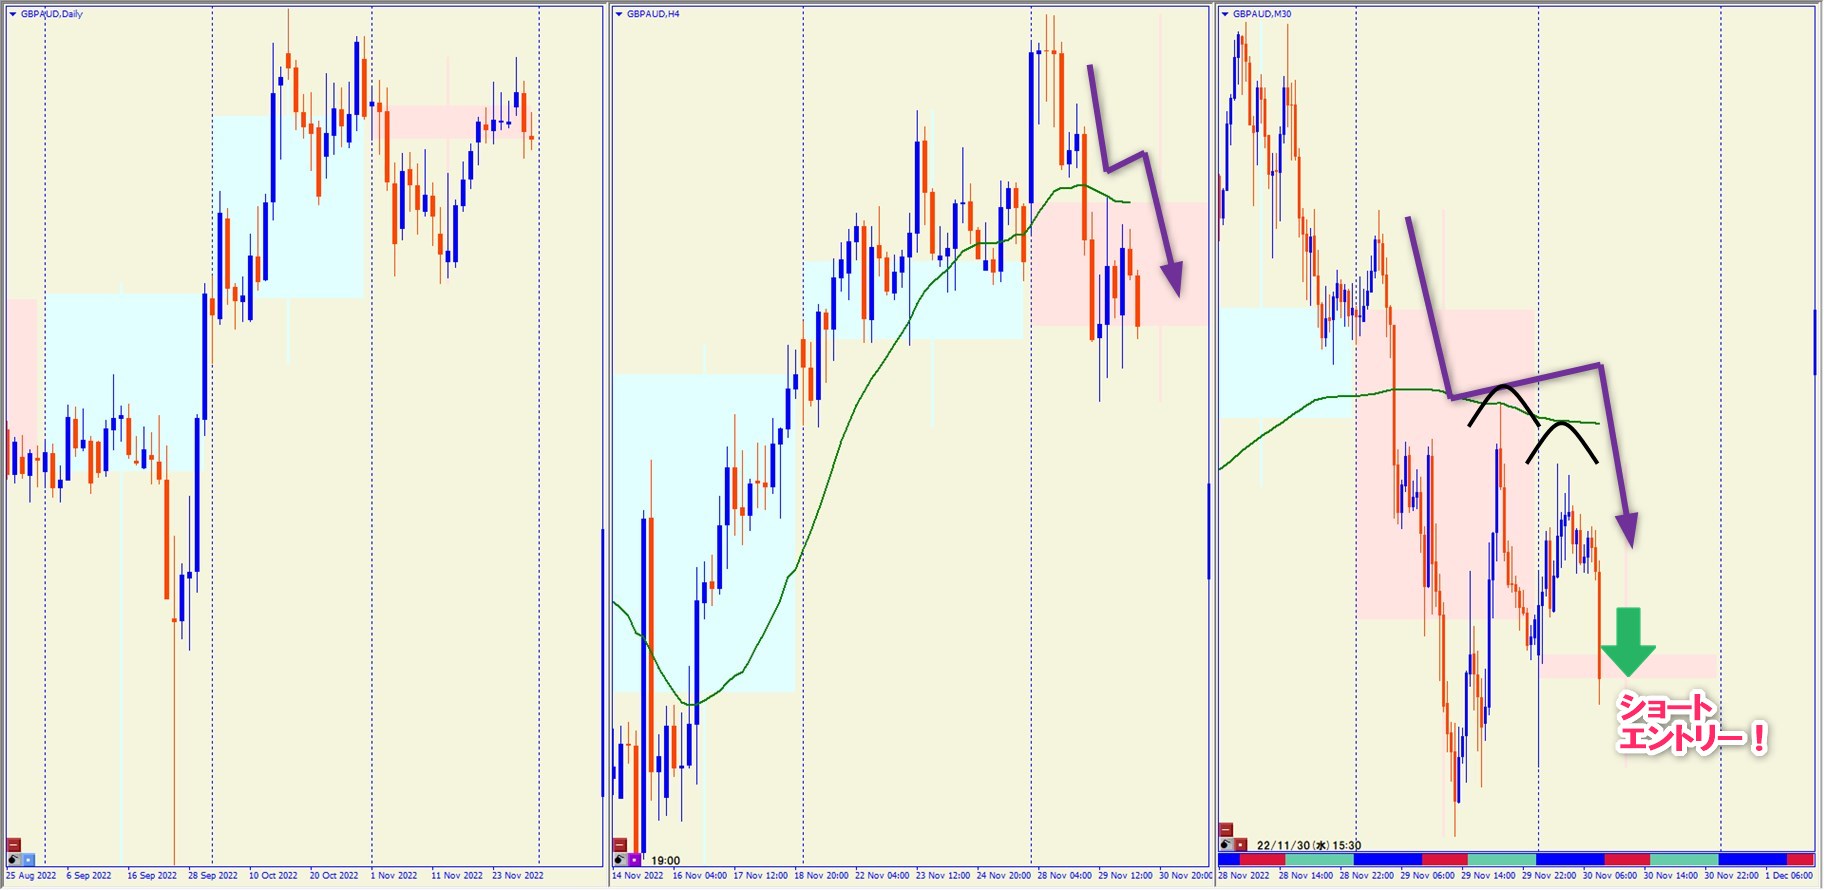Click the purple square icon in H4 chart

pyautogui.click(x=634, y=859)
